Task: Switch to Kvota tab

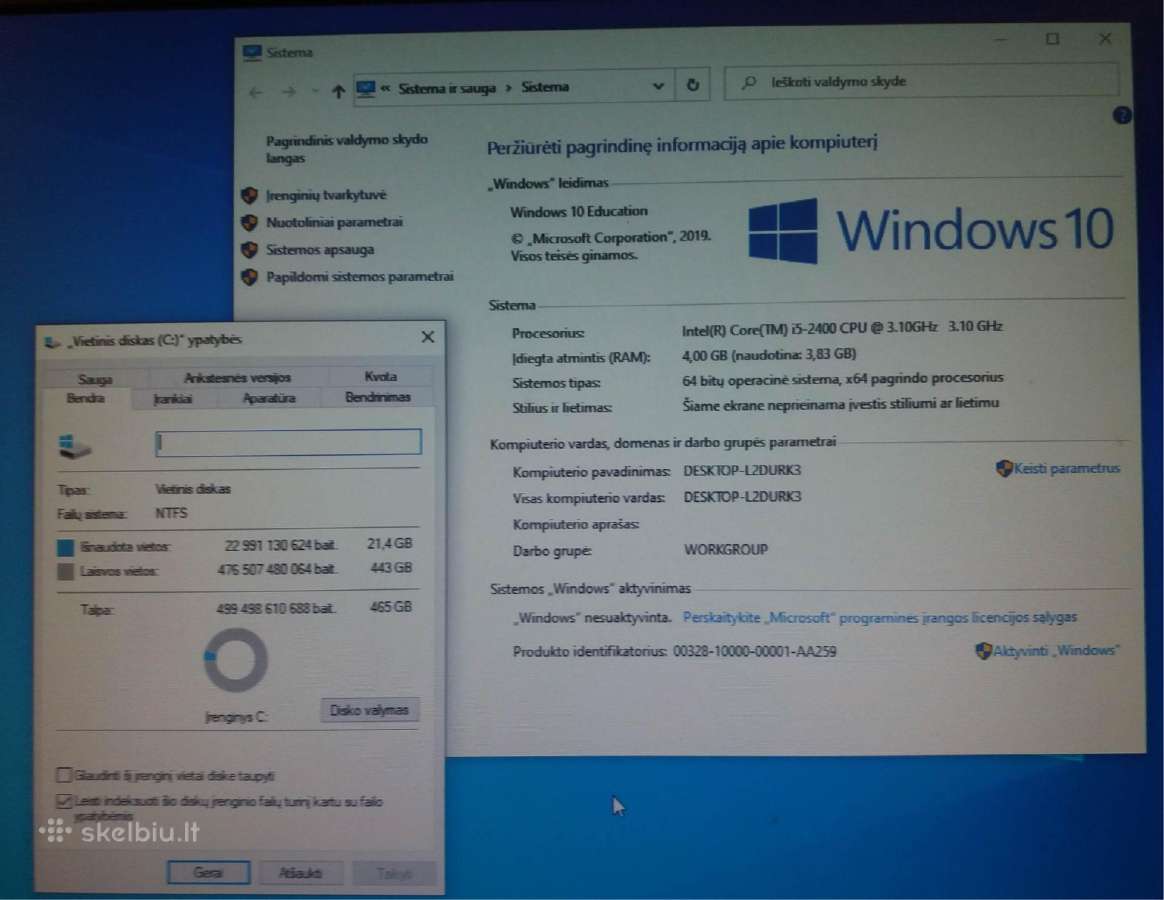Action: (x=380, y=376)
